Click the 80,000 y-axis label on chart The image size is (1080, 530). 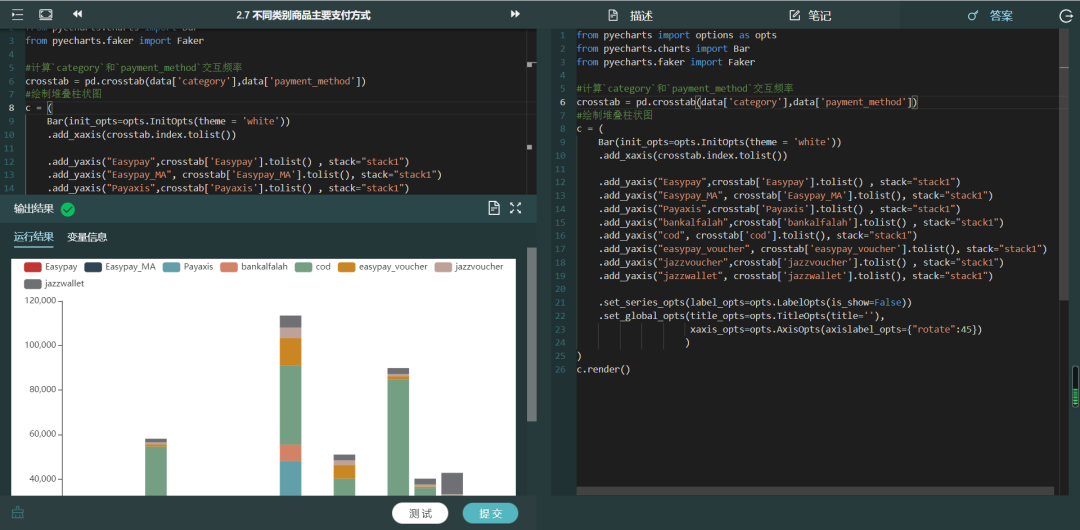click(x=45, y=390)
